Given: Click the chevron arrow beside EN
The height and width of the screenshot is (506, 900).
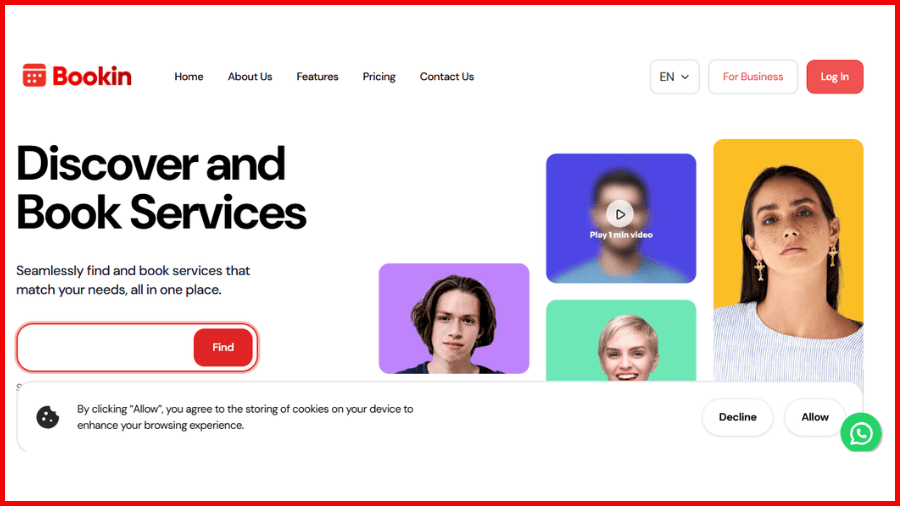Looking at the screenshot, I should 685,77.
